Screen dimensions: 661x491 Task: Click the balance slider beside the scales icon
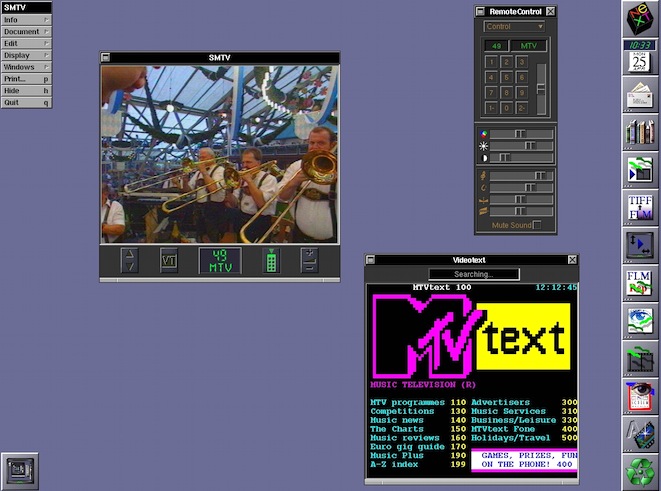click(x=521, y=199)
